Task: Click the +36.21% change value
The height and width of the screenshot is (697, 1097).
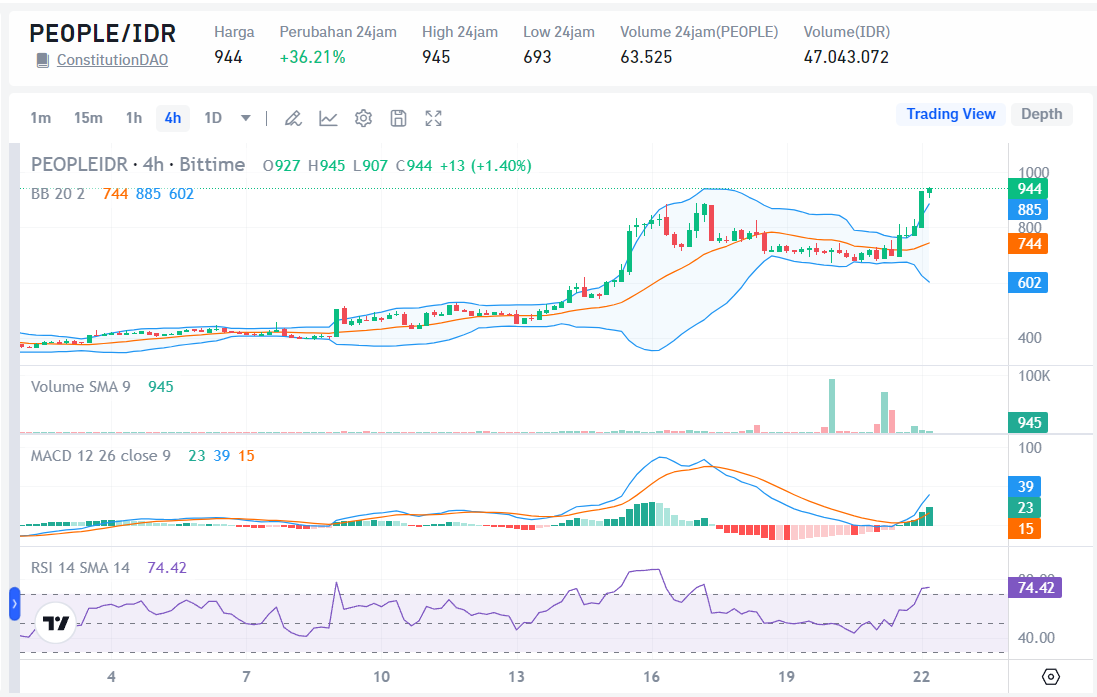Action: (313, 57)
